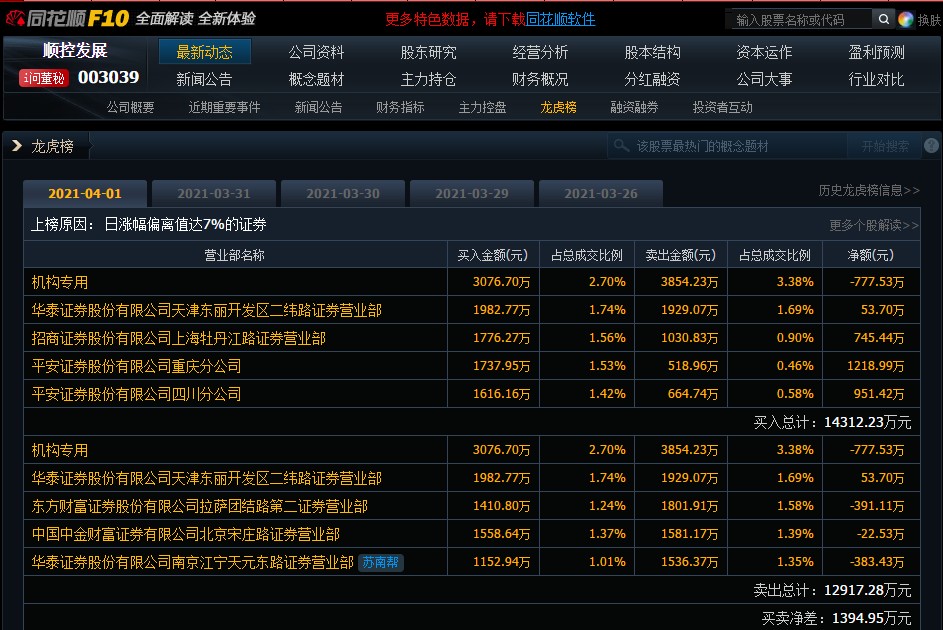
Task: Select the 龙虎榜 sub-tab
Action: tap(558, 108)
